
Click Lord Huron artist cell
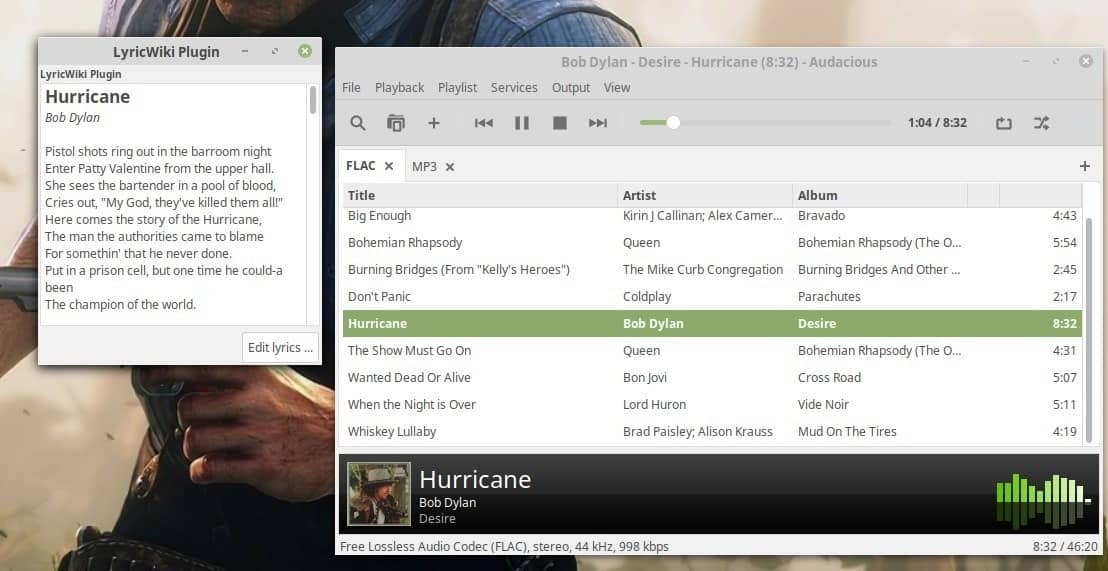[x=654, y=404]
